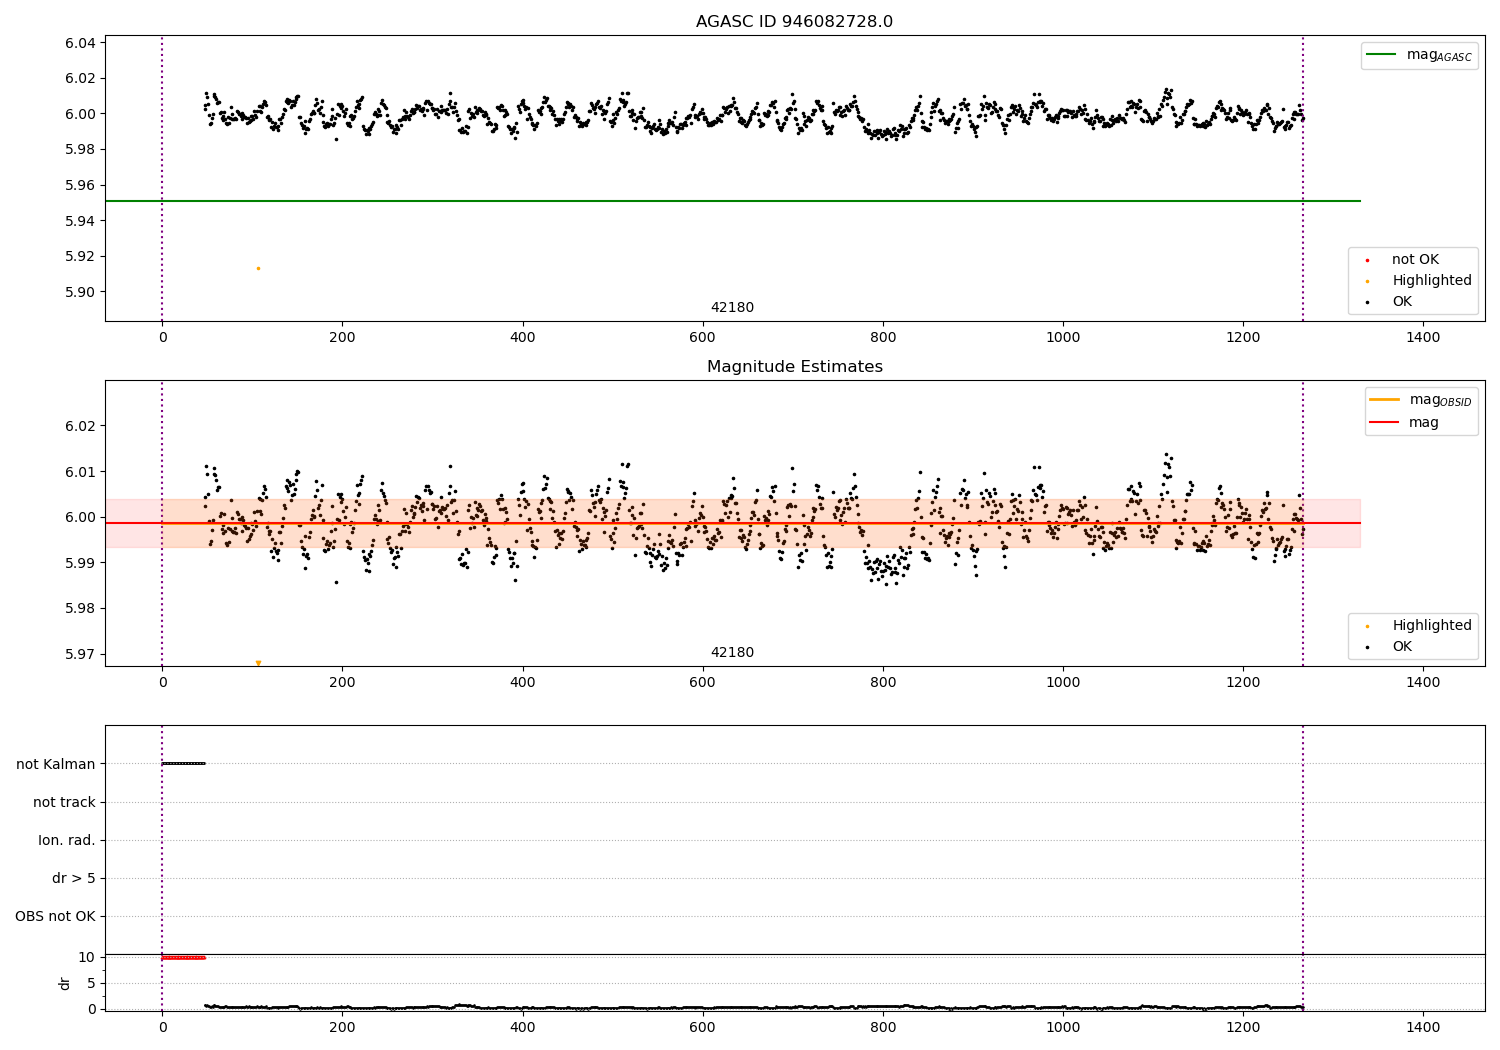The width and height of the screenshot is (1500, 1050).
Task: Click the "OK" label in the Magnitude Estimates legend
Action: click(1402, 646)
